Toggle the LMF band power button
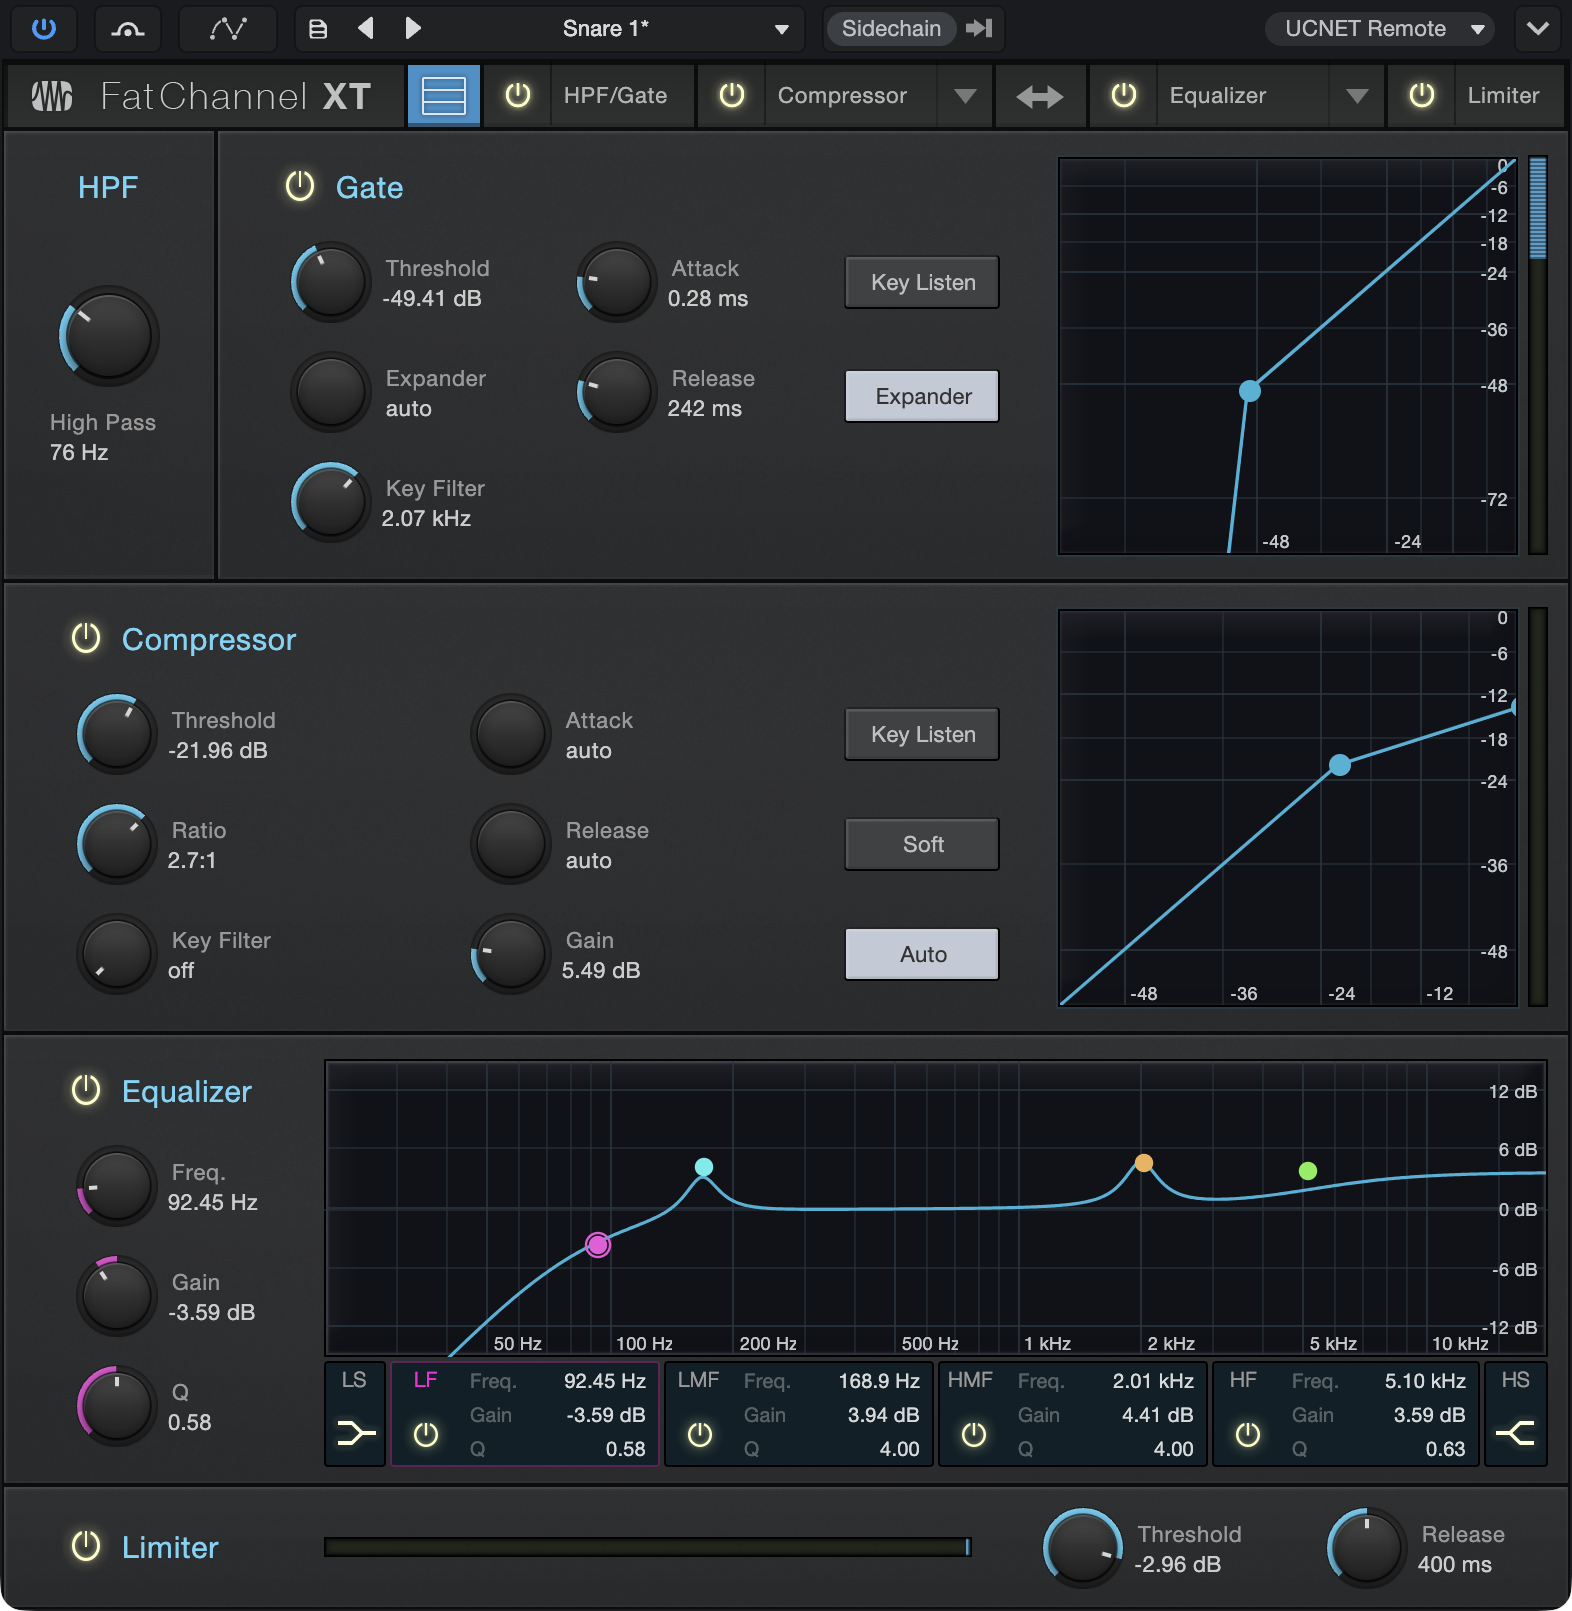The image size is (1572, 1611). [700, 1435]
